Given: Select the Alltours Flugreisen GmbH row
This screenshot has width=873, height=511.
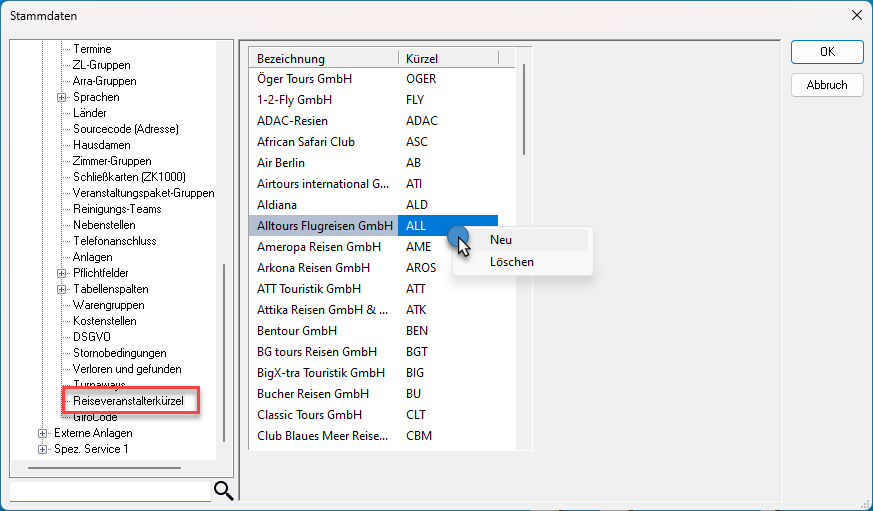Looking at the screenshot, I should pyautogui.click(x=374, y=226).
